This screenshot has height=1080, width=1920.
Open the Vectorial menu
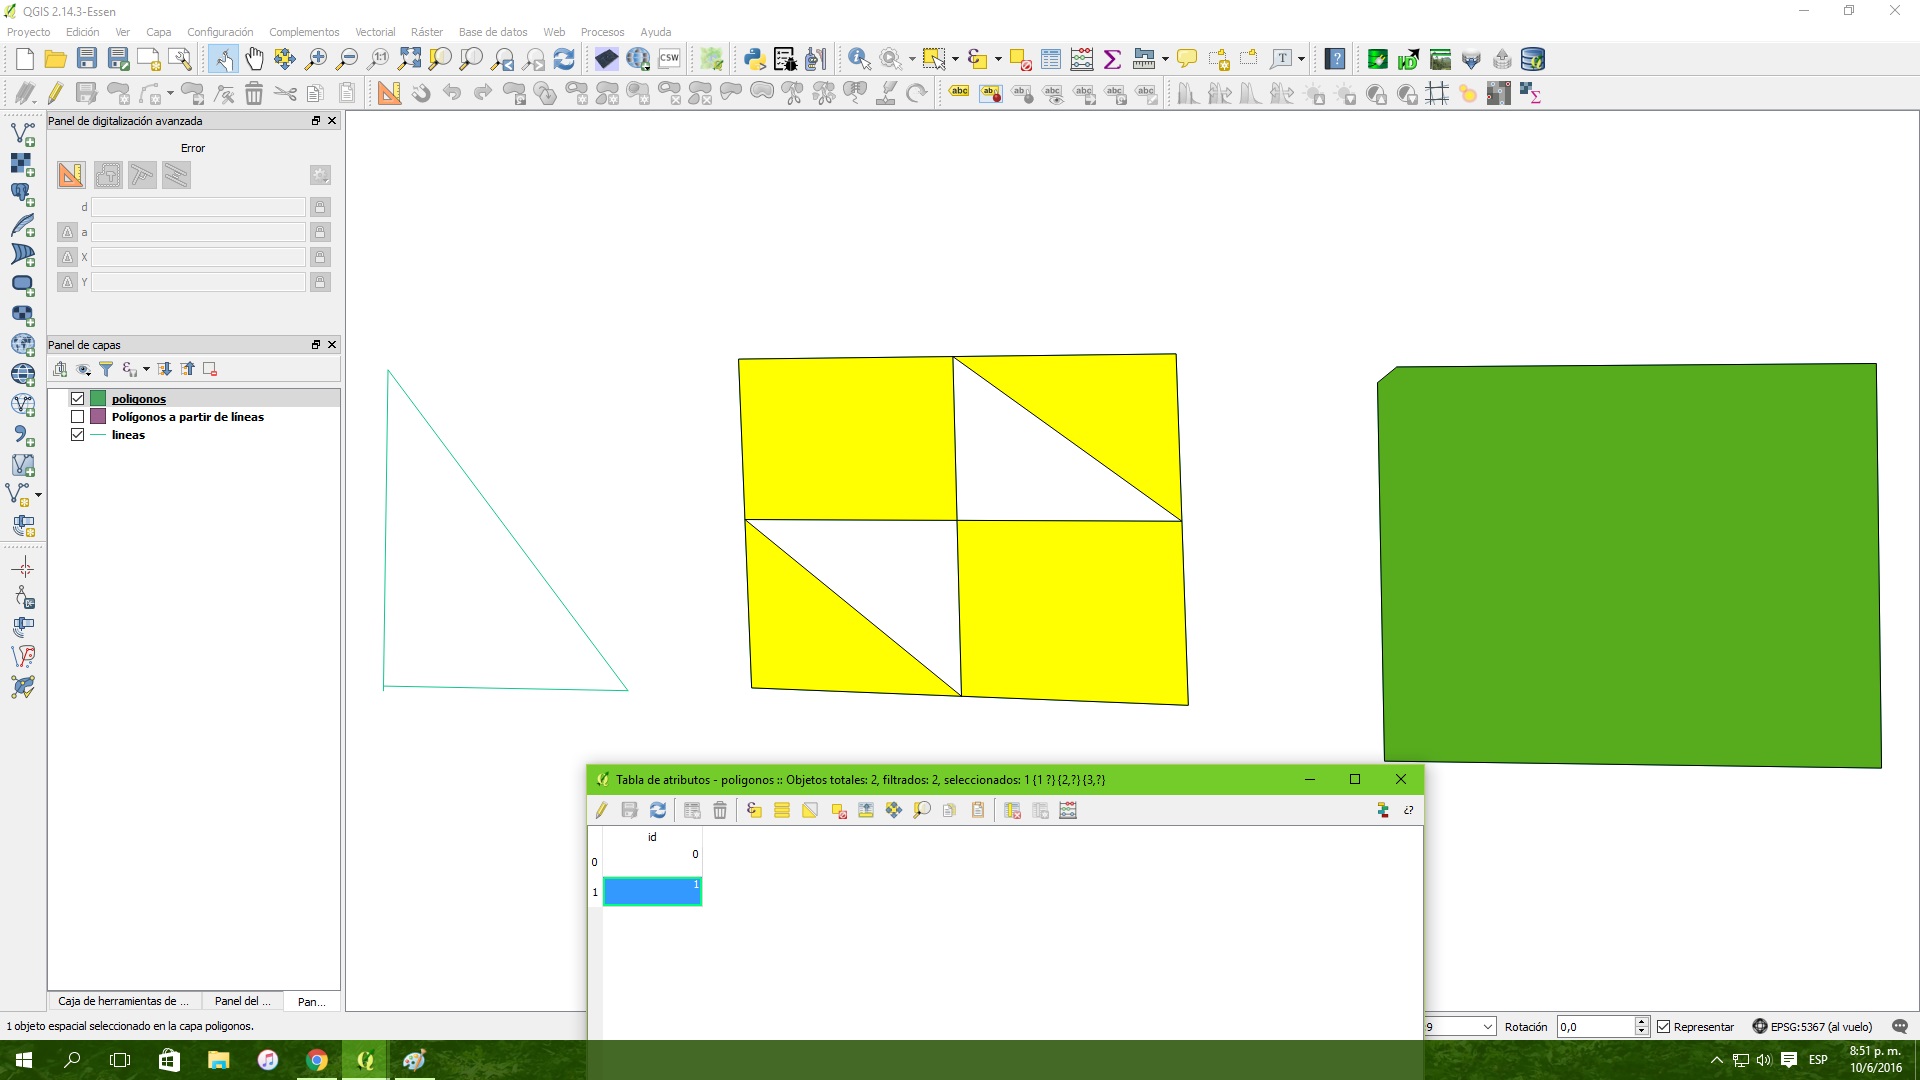click(x=375, y=32)
